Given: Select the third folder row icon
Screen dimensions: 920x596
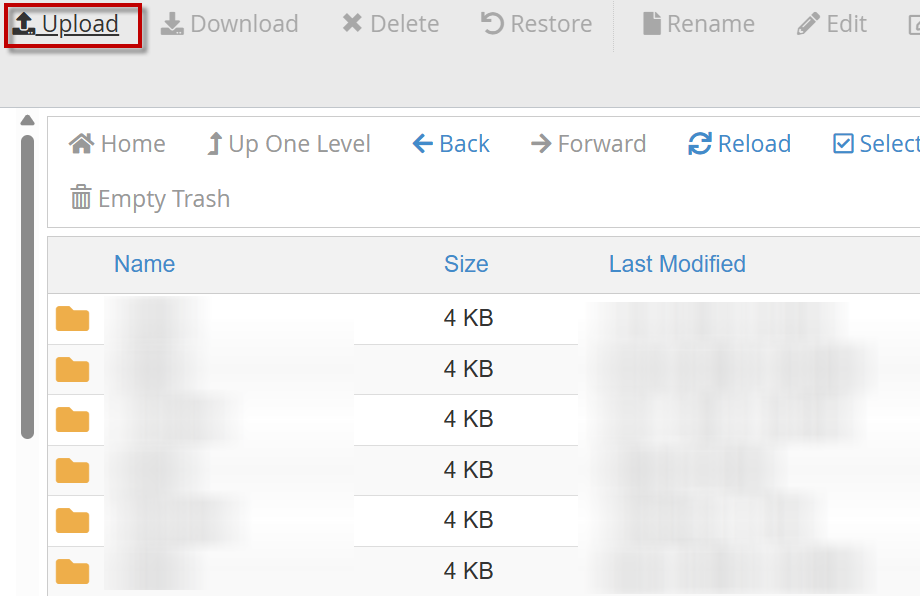Looking at the screenshot, I should [x=72, y=420].
